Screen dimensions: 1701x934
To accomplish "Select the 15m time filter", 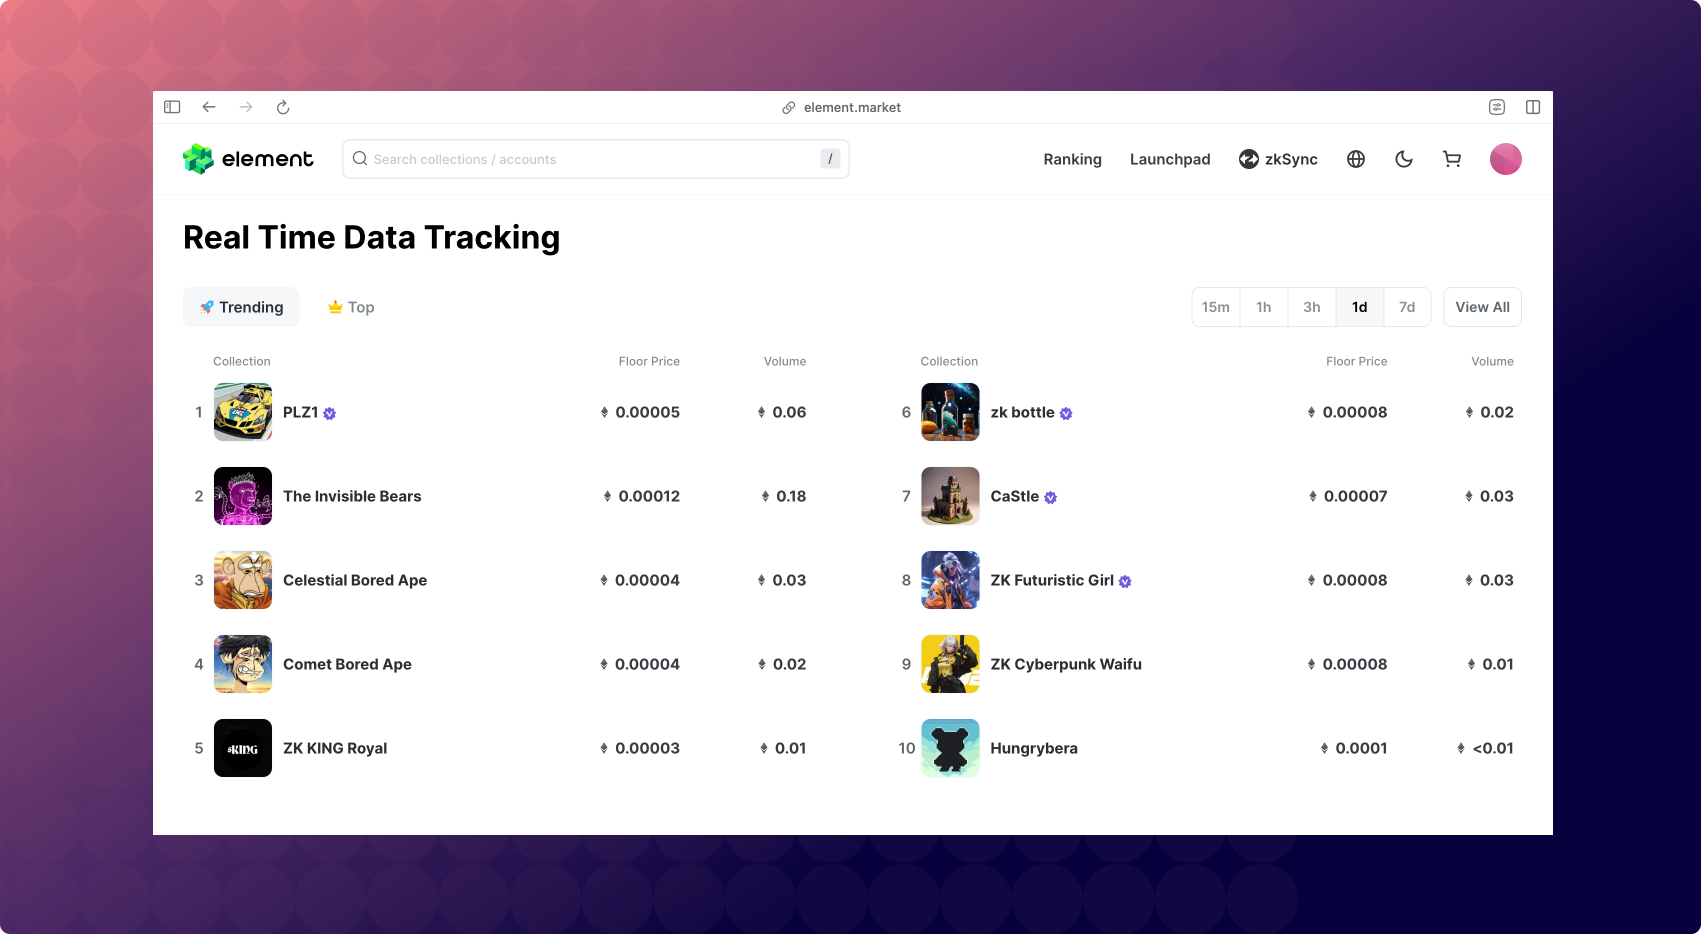I will (x=1215, y=307).
